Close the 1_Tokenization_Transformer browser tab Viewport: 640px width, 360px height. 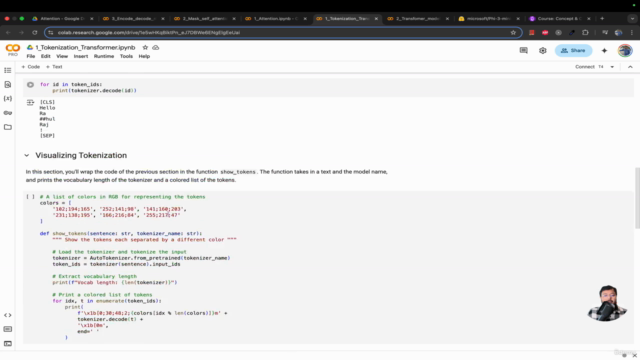click(376, 18)
